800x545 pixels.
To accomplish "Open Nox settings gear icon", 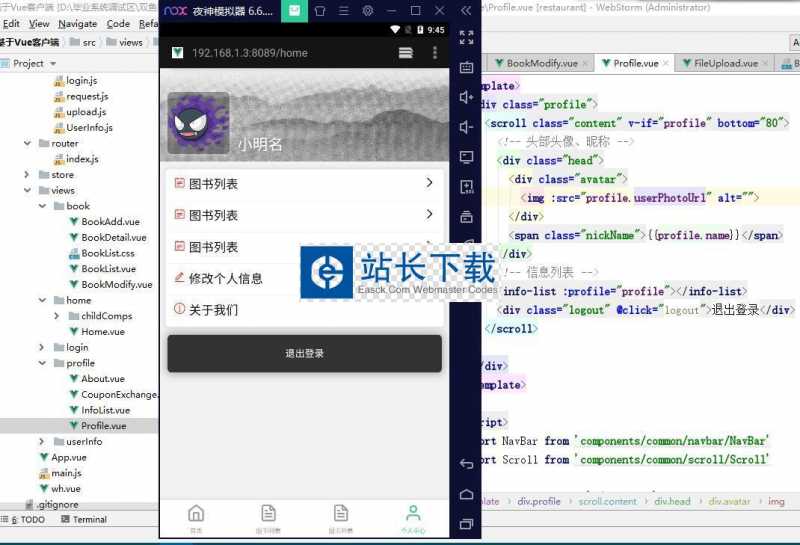I will (367, 11).
